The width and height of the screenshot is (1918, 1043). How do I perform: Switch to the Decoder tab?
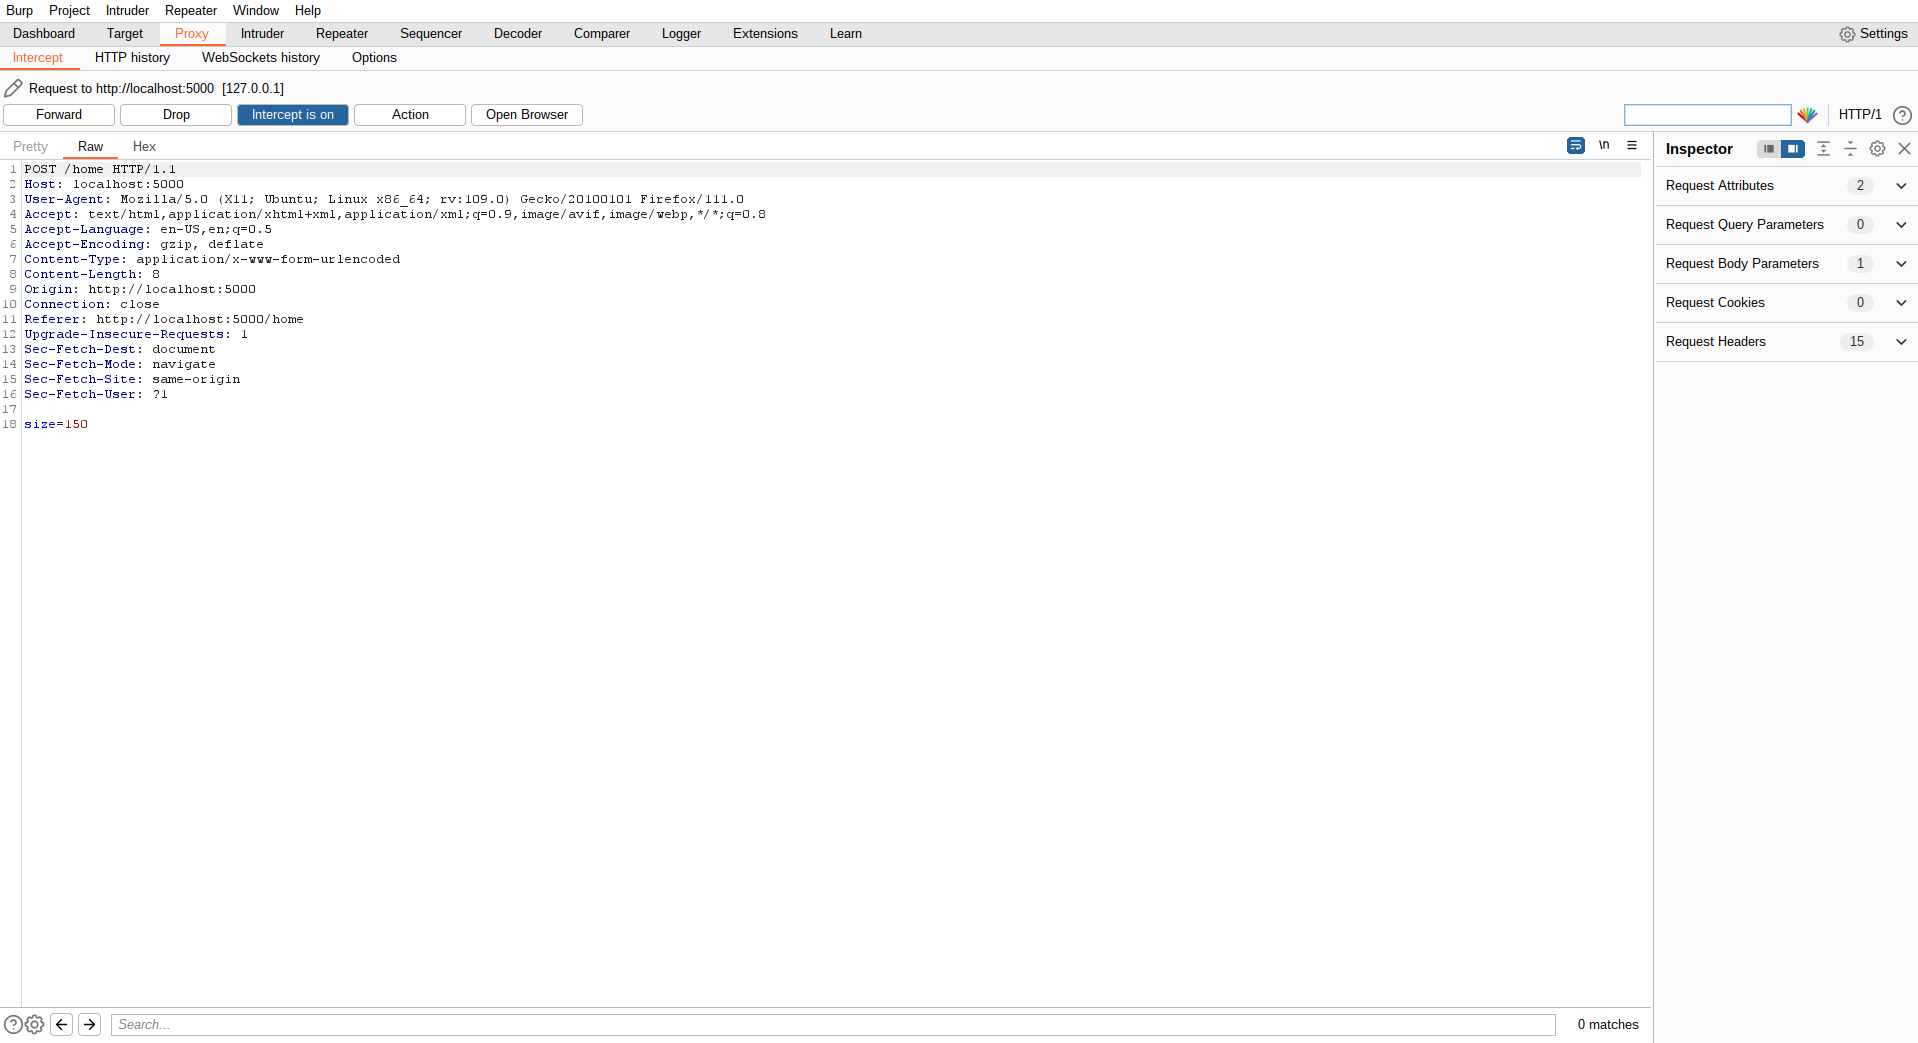click(518, 34)
